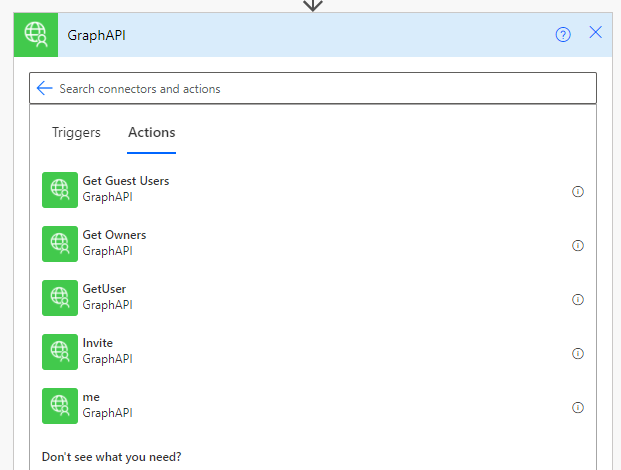Click the Get Guest Users action icon
This screenshot has height=470, width=621.
[x=60, y=190]
